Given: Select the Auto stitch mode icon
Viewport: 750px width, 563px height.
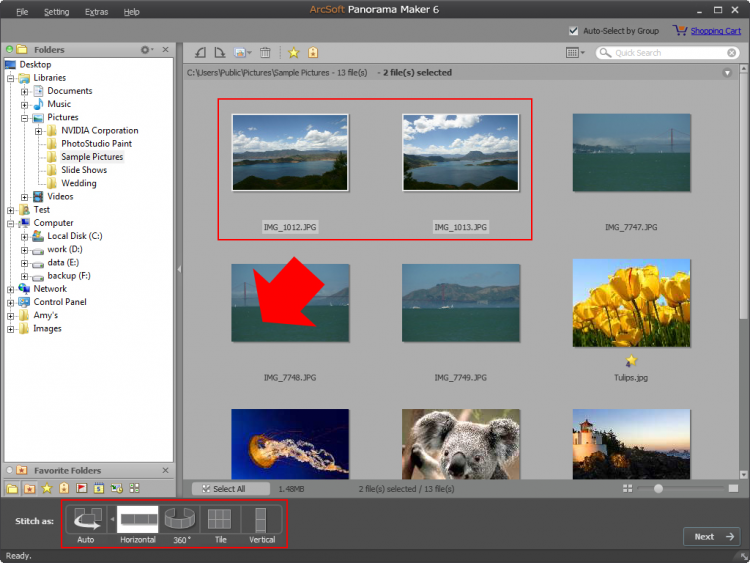Looking at the screenshot, I should pyautogui.click(x=86, y=519).
